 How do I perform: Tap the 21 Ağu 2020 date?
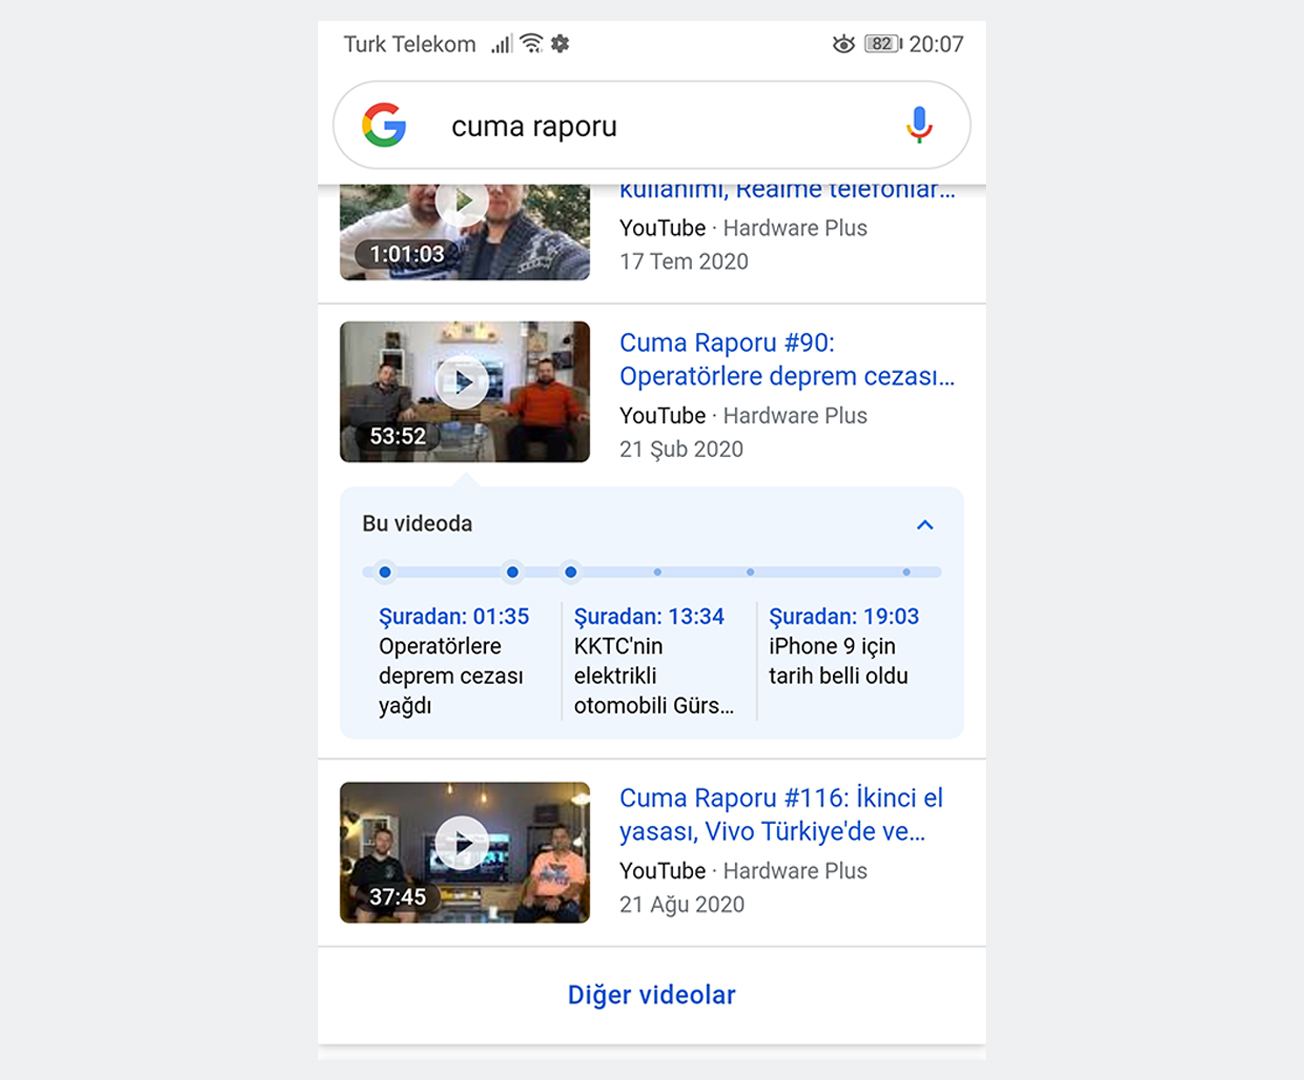(x=682, y=904)
